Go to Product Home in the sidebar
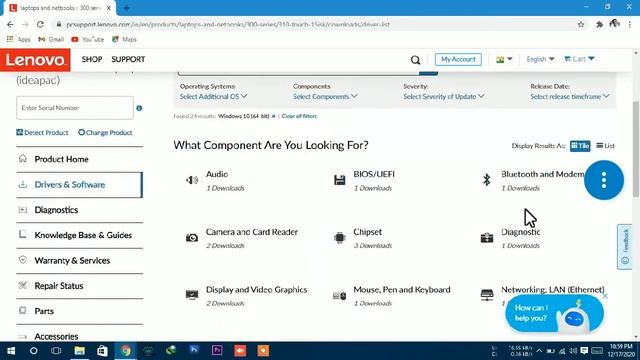 pos(80,159)
